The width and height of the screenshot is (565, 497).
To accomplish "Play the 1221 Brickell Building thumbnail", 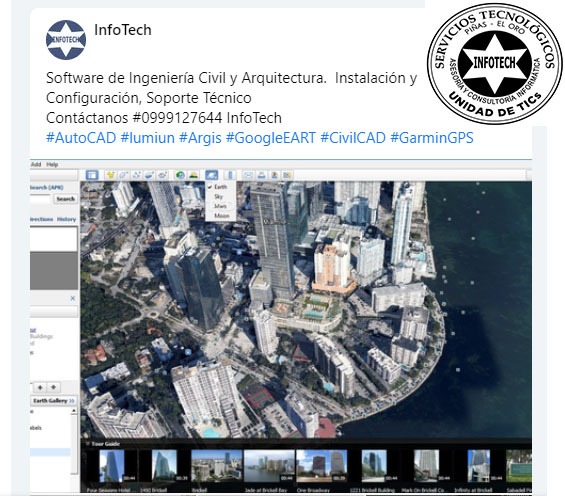I will click(x=374, y=466).
